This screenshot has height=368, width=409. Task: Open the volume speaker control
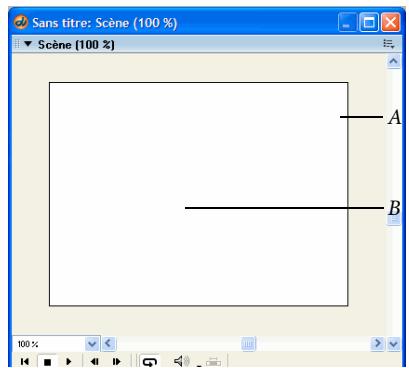tap(181, 361)
